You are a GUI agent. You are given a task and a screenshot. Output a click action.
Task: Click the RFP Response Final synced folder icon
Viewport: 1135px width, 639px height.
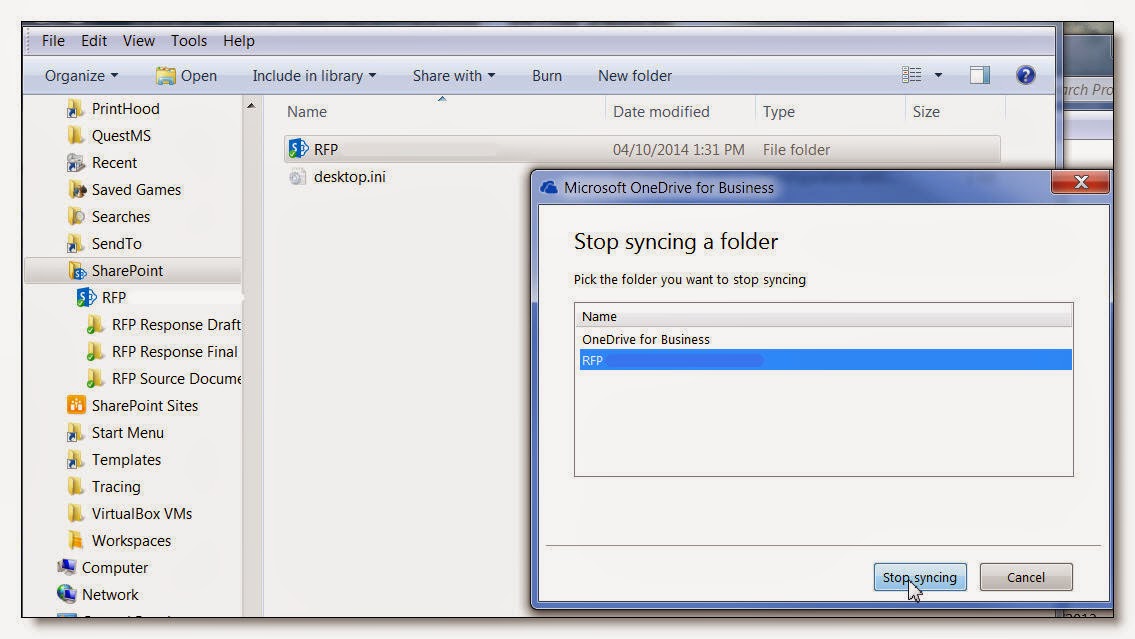click(95, 352)
